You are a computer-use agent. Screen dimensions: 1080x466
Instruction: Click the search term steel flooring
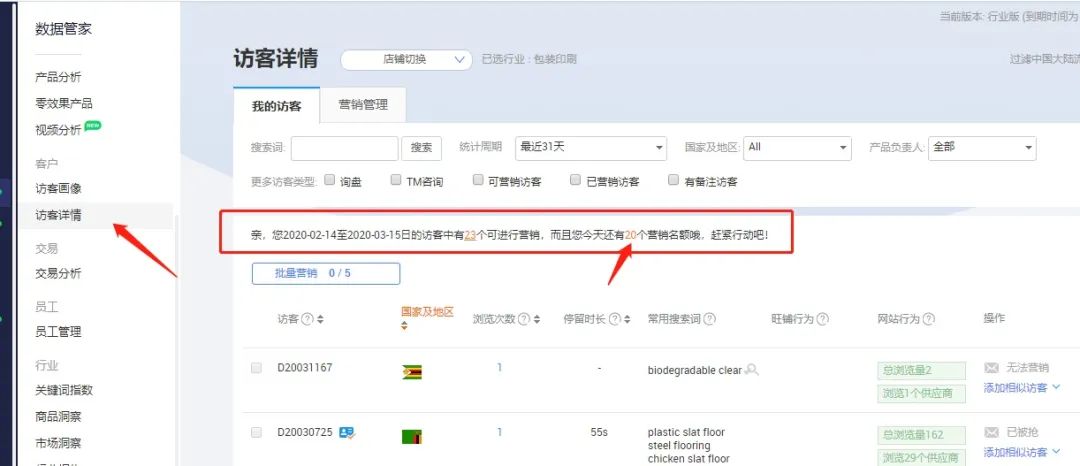tap(679, 445)
